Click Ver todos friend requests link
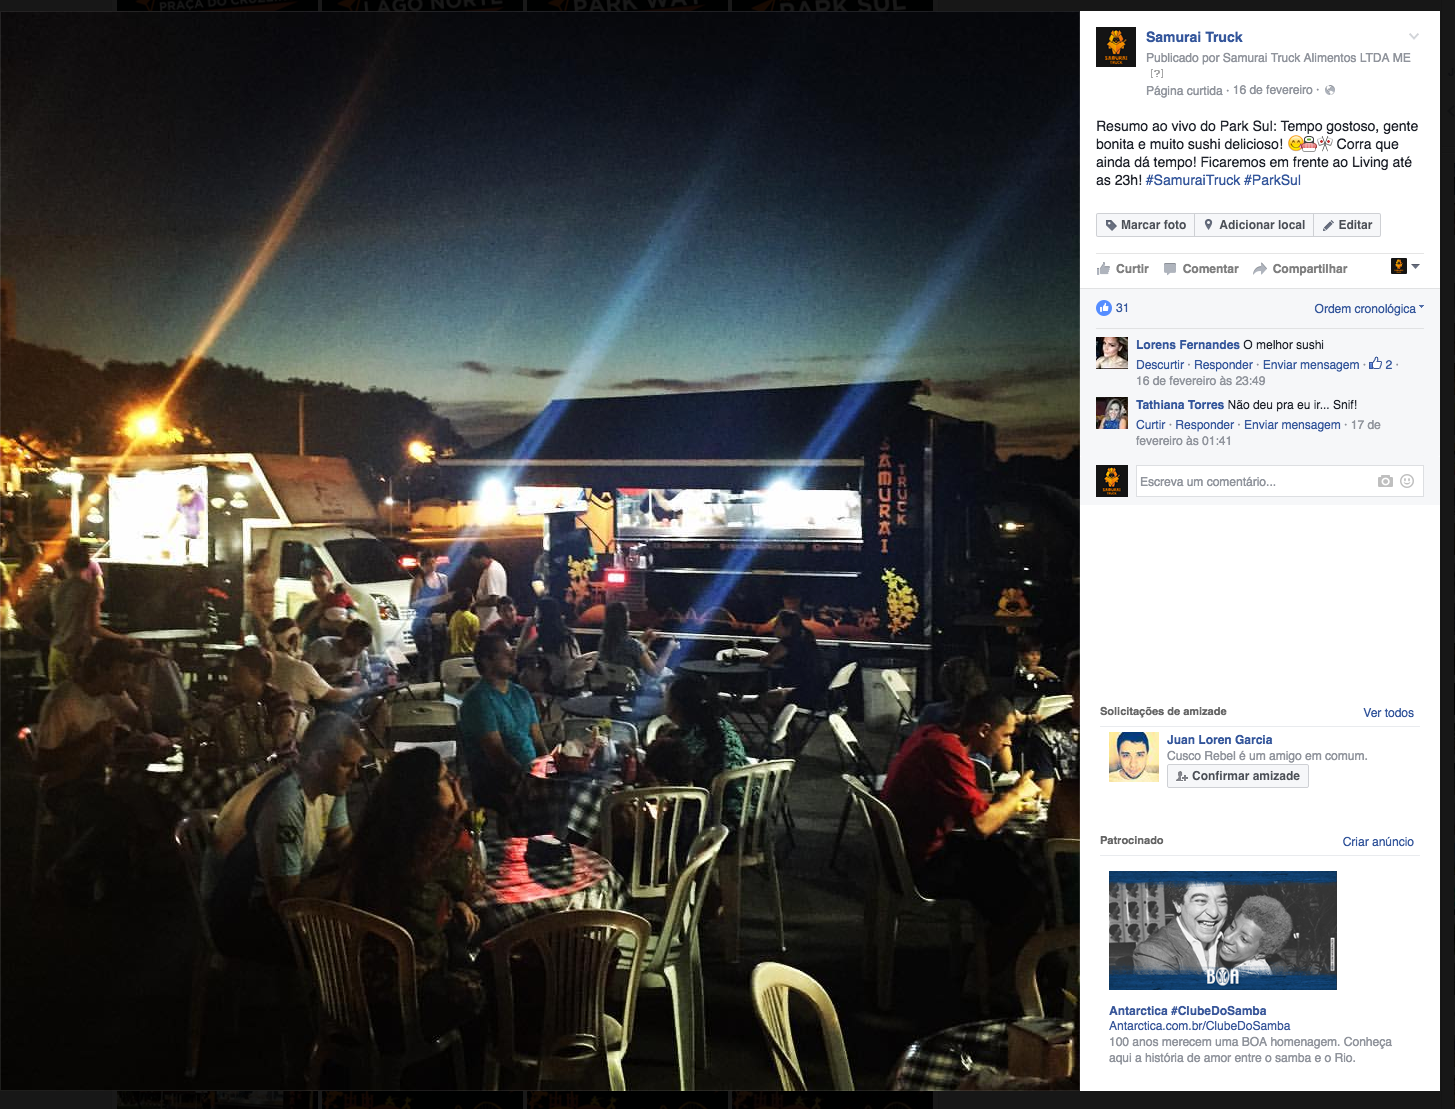1455x1109 pixels. pyautogui.click(x=1388, y=713)
